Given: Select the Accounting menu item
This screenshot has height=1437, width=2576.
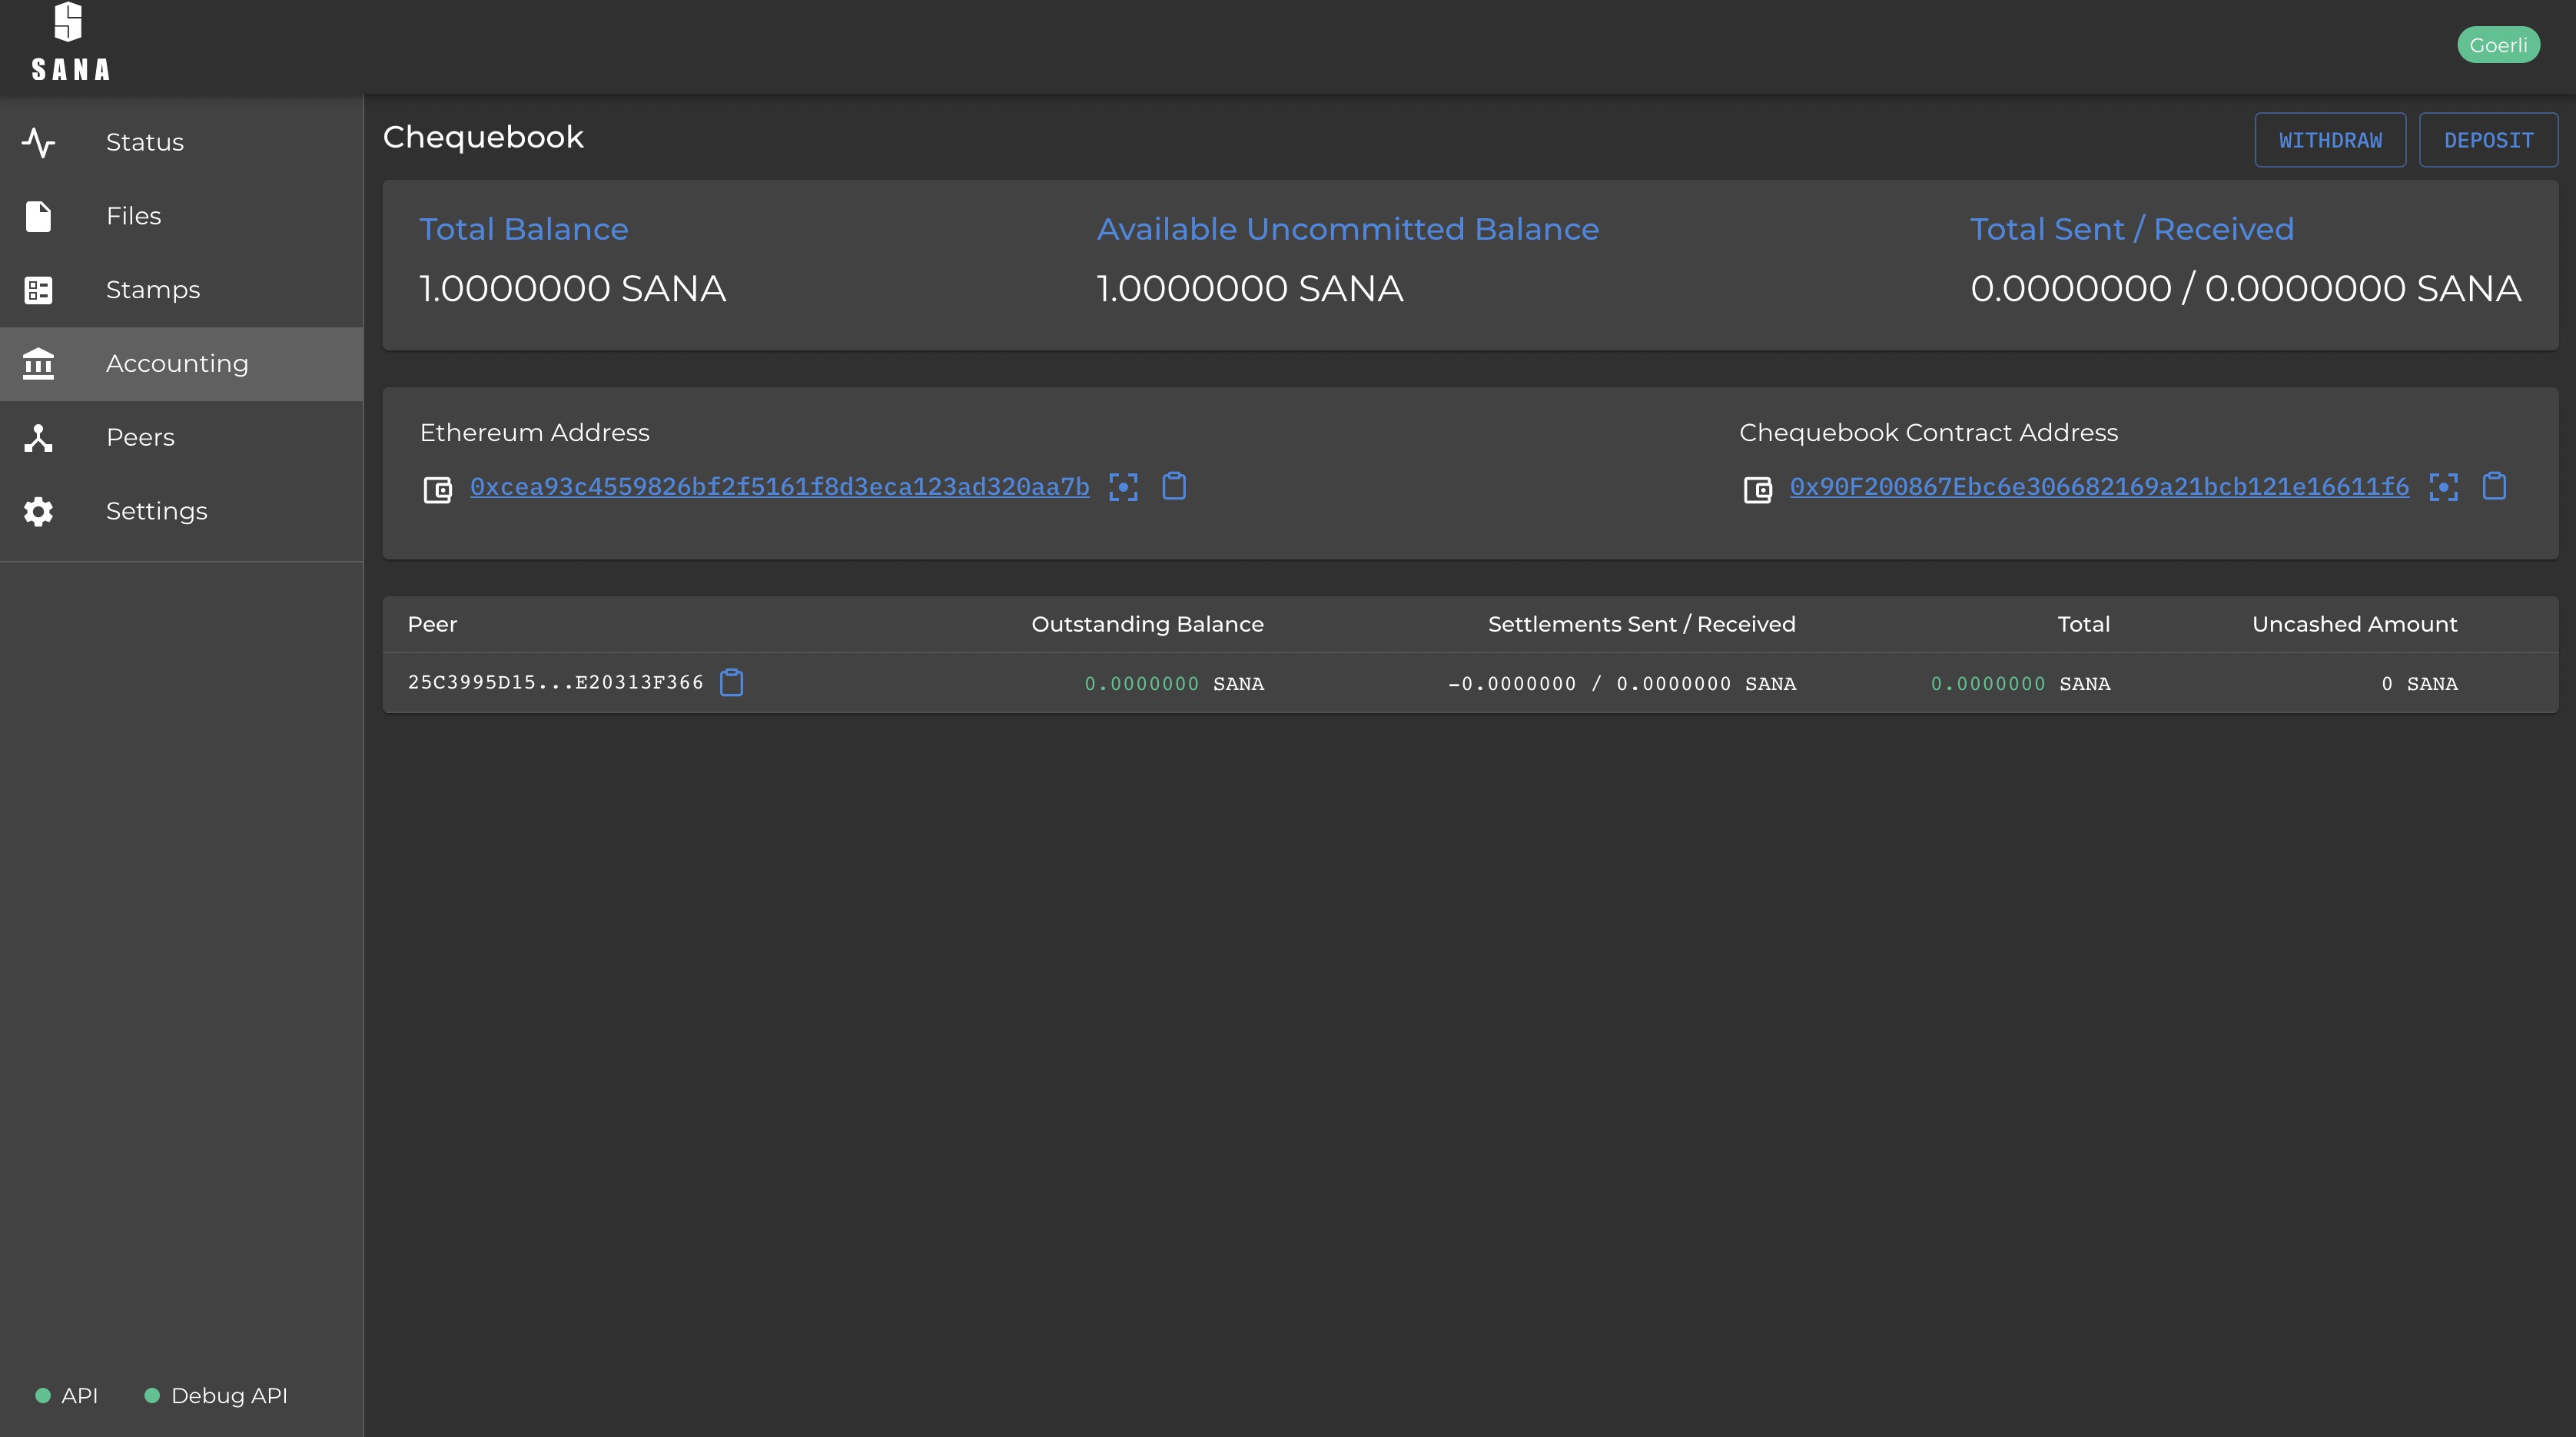Looking at the screenshot, I should pyautogui.click(x=177, y=364).
